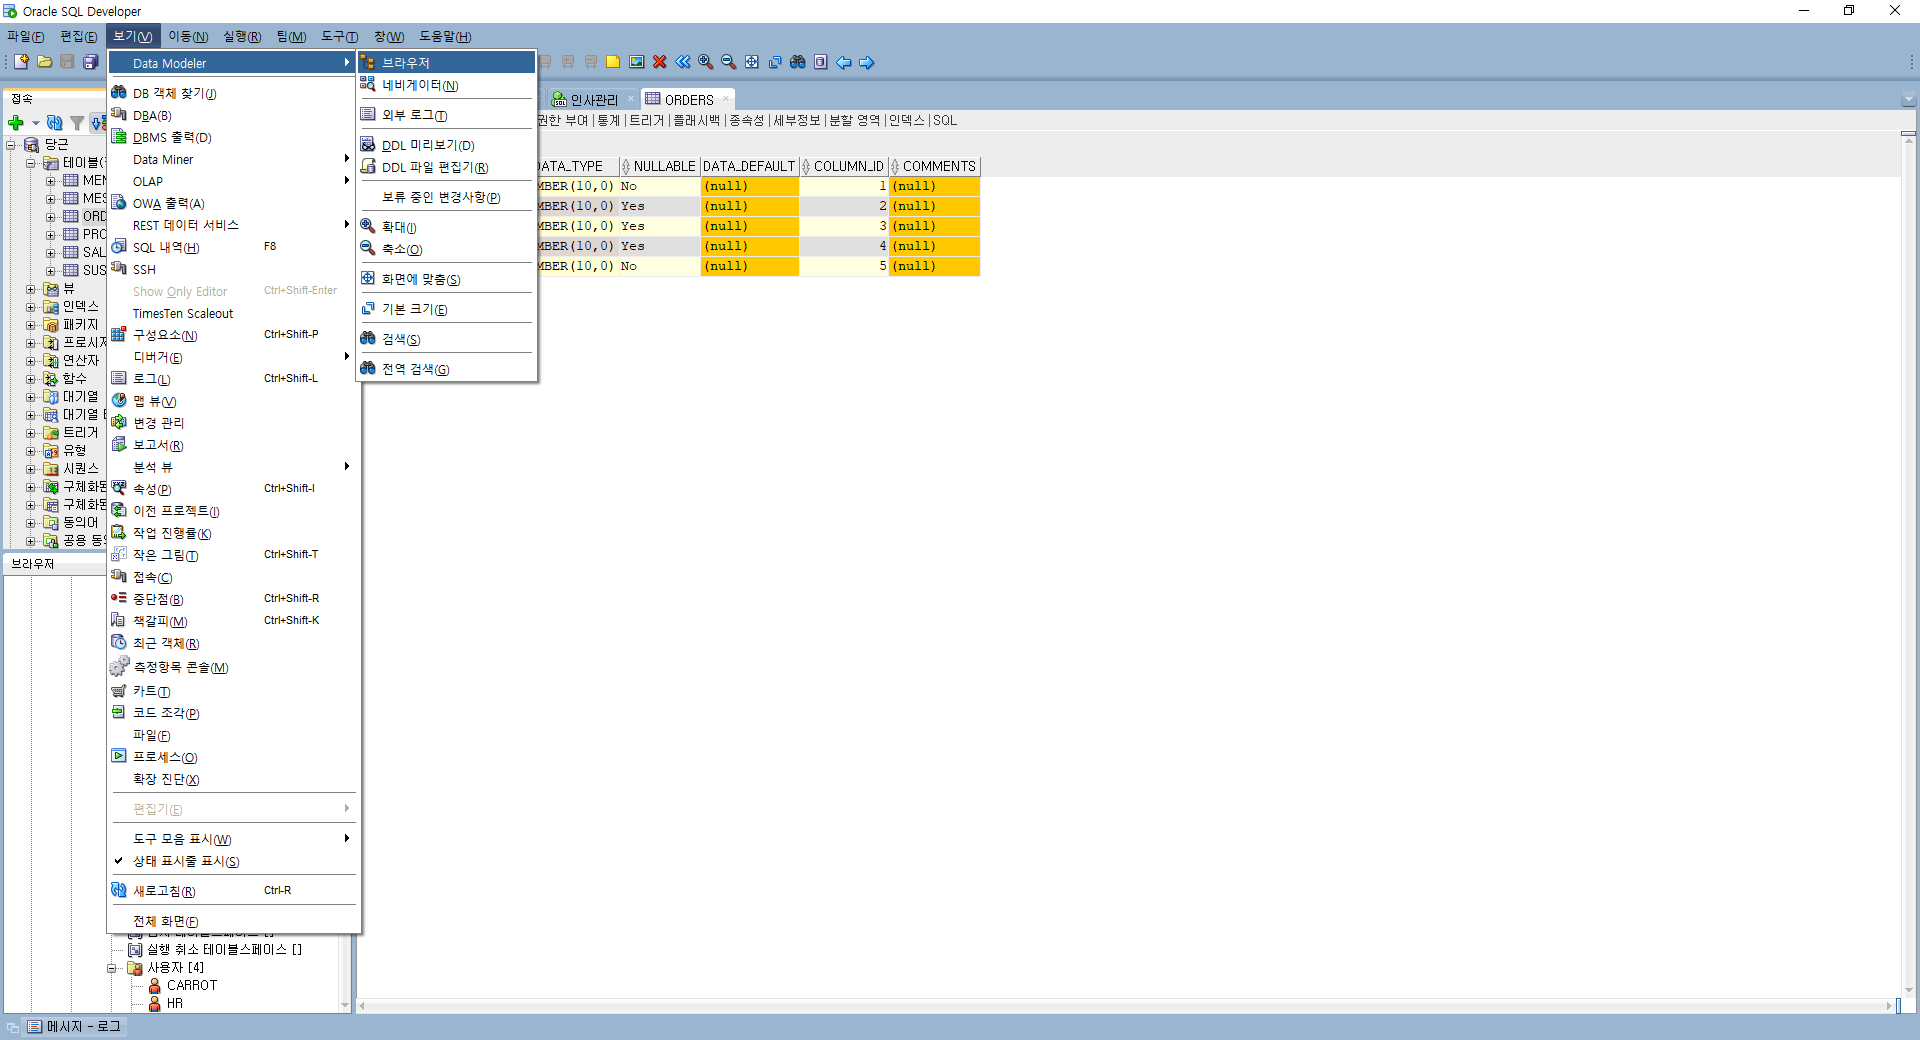Viewport: 1920px width, 1040px height.
Task: Open DBMS 출력 from the View menu
Action: 232,137
